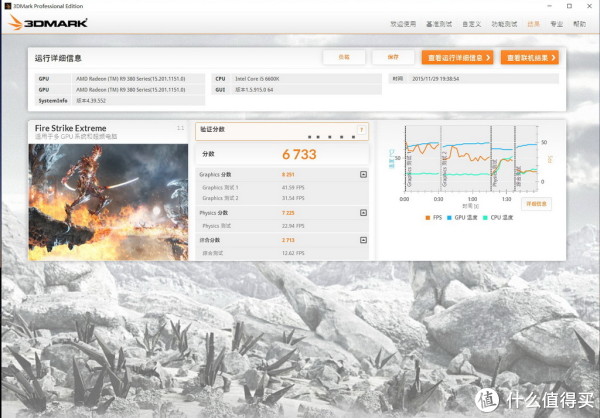The width and height of the screenshot is (600, 418).
Task: Open the 欢迎使用 tab
Action: 403,24
